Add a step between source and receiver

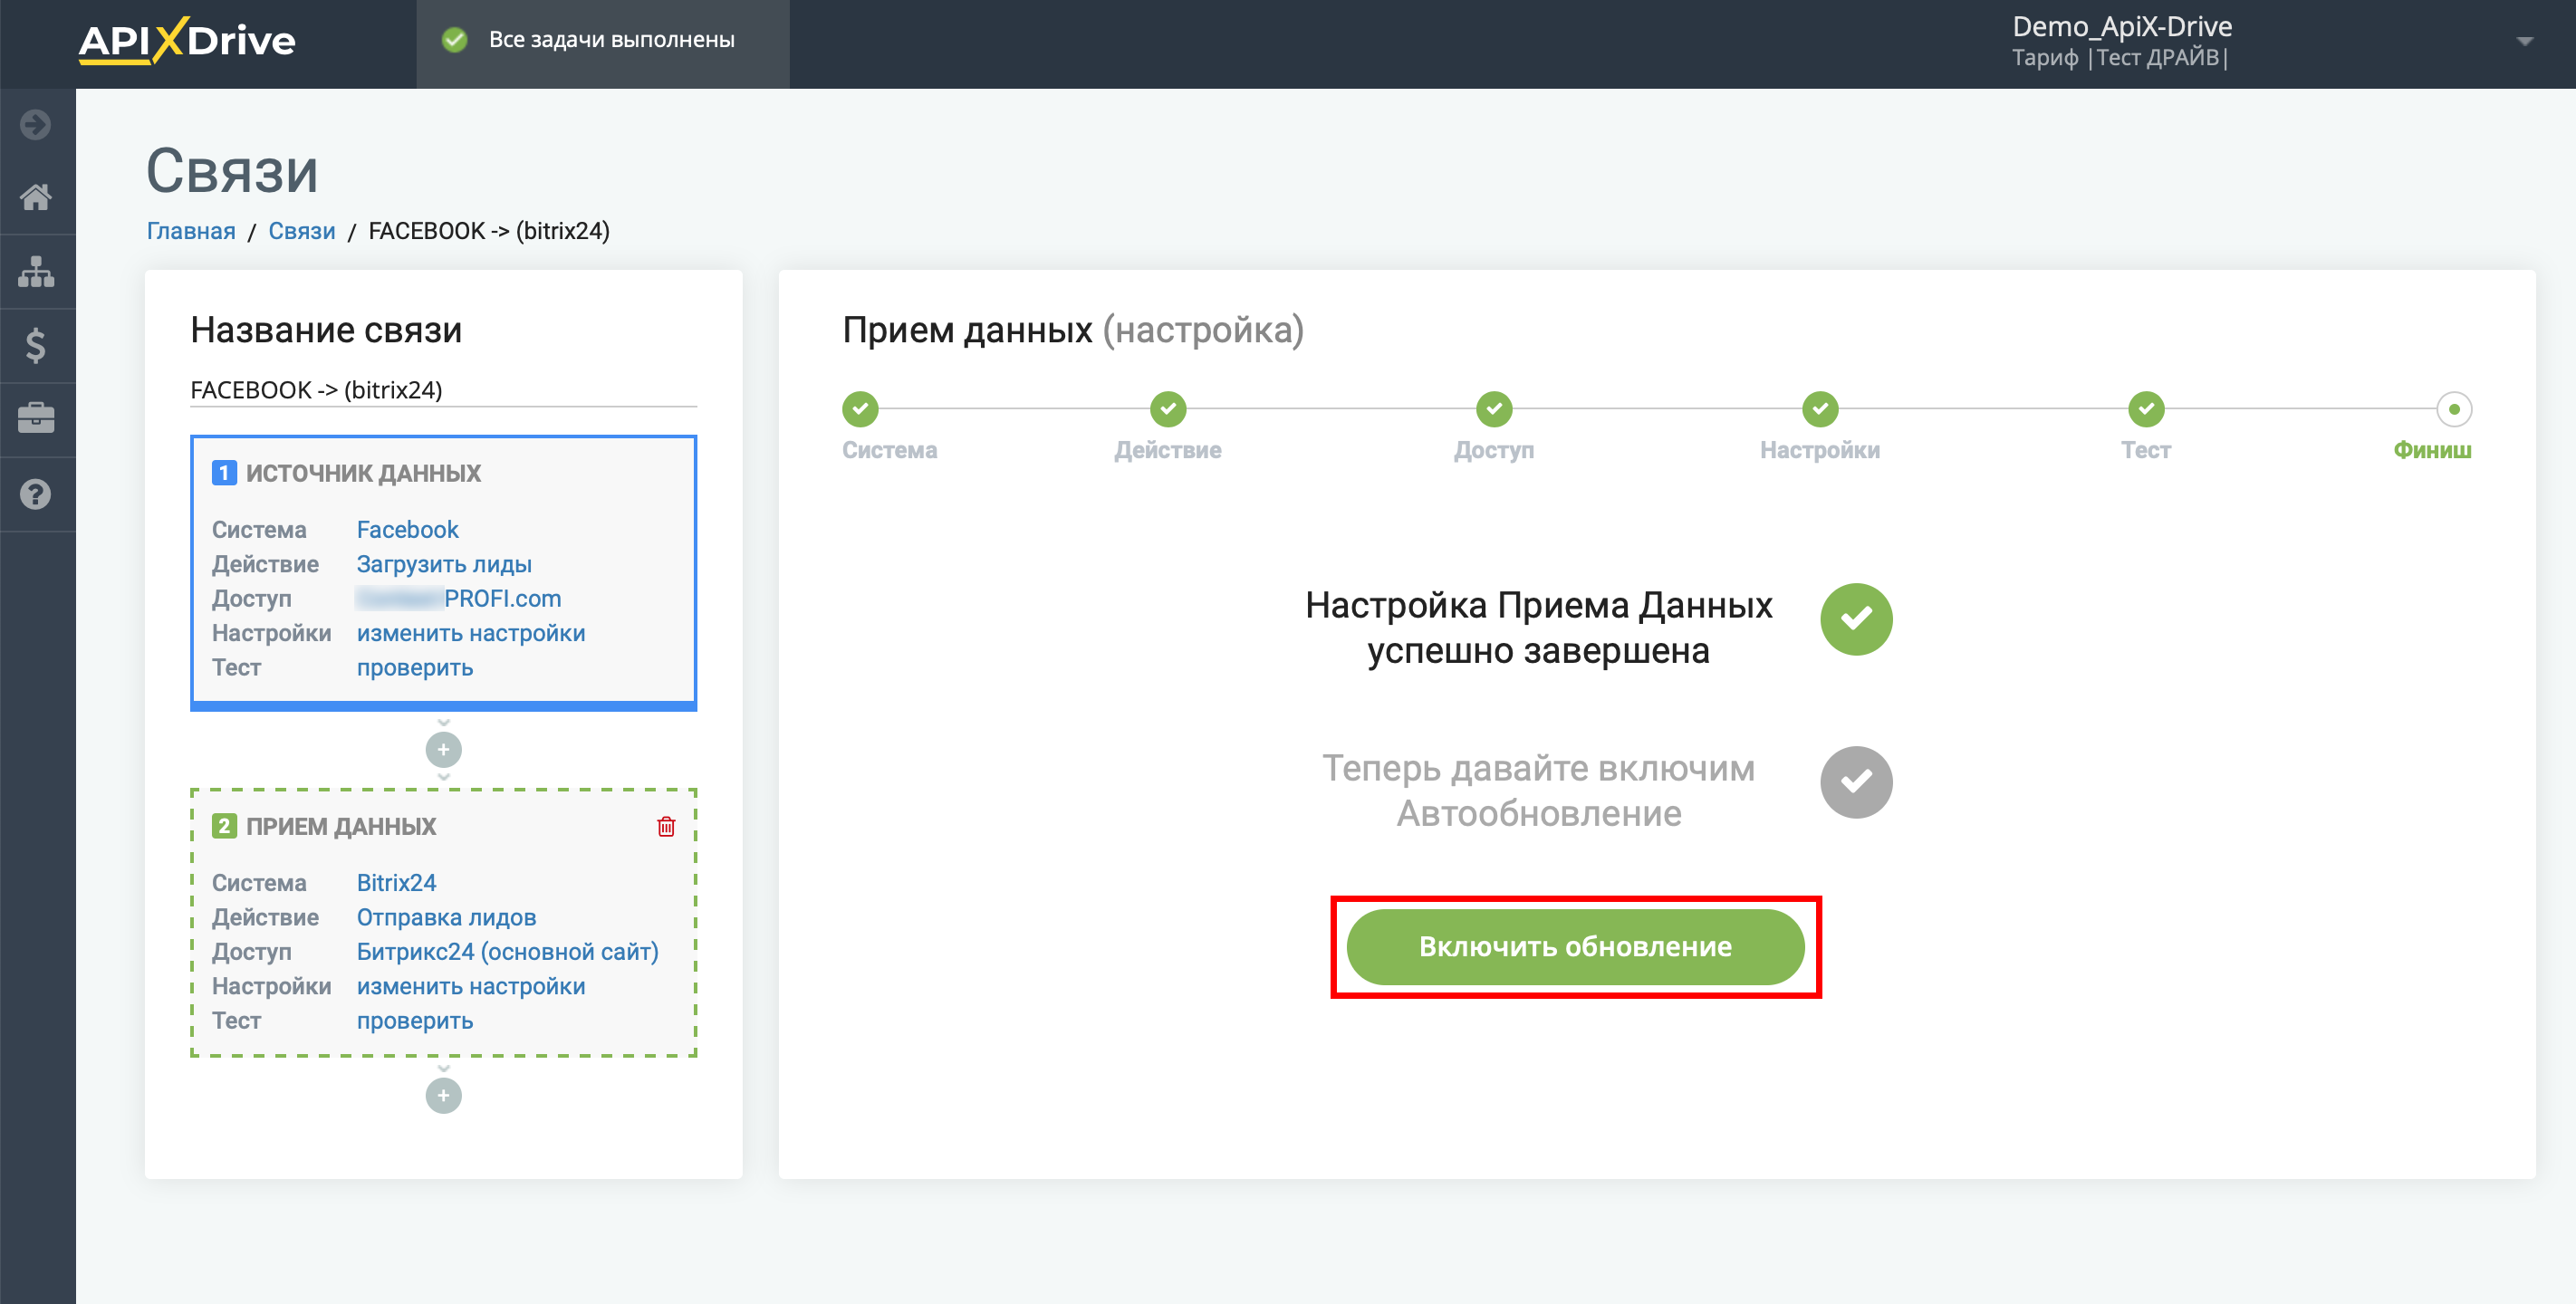click(x=443, y=749)
